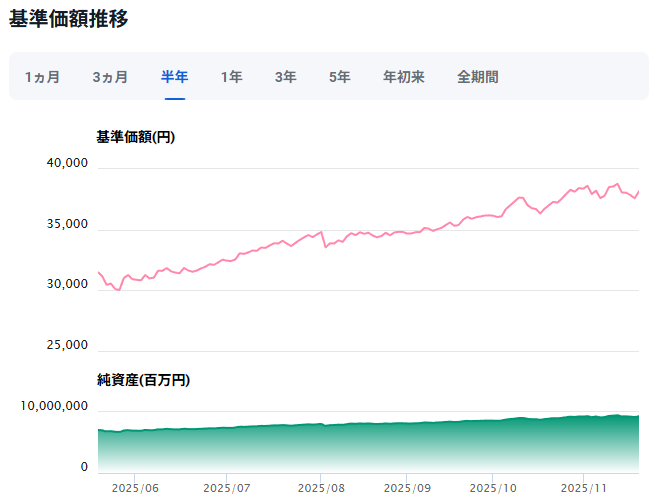
Task: Click the 30,000 y-axis value
Action: pos(68,286)
